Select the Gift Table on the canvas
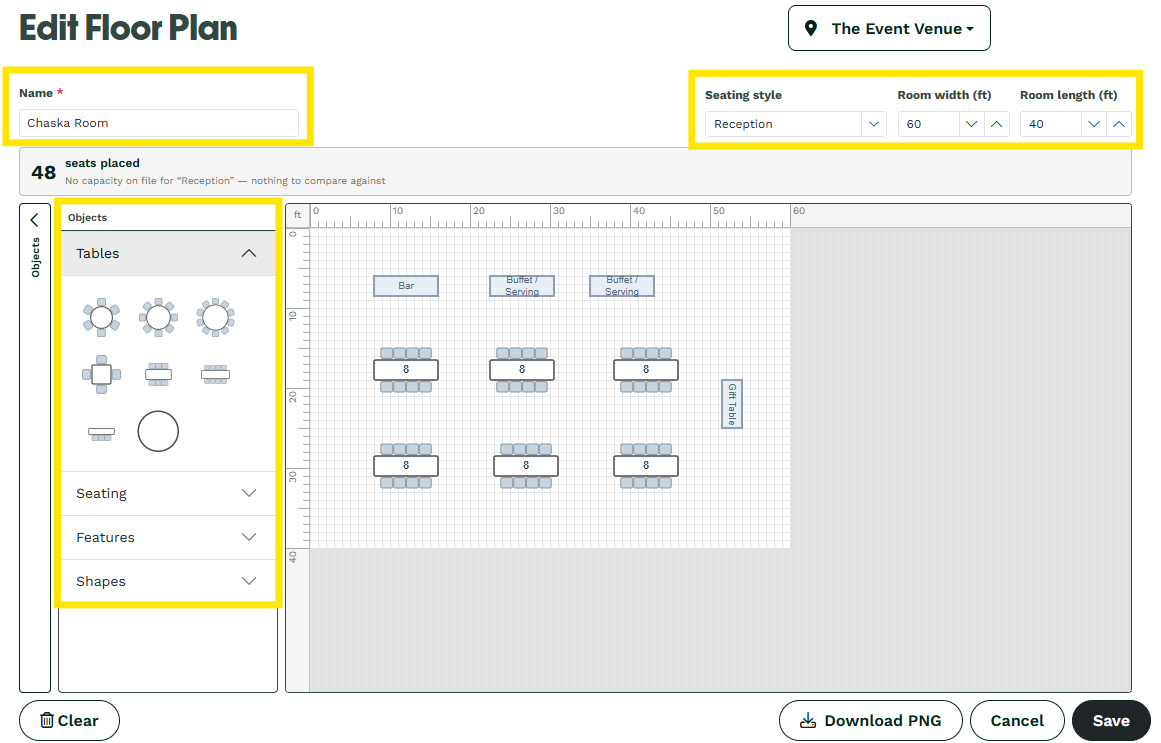Screen dimensions: 1161x743 [732, 404]
